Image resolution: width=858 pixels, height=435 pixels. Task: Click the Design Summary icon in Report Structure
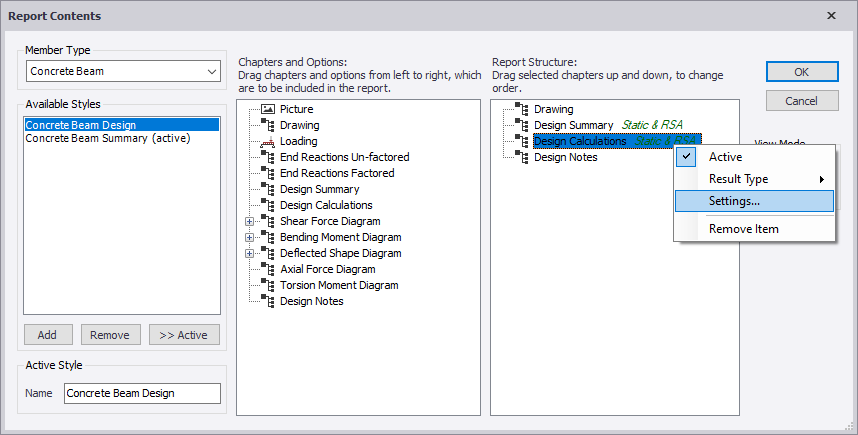[x=521, y=125]
